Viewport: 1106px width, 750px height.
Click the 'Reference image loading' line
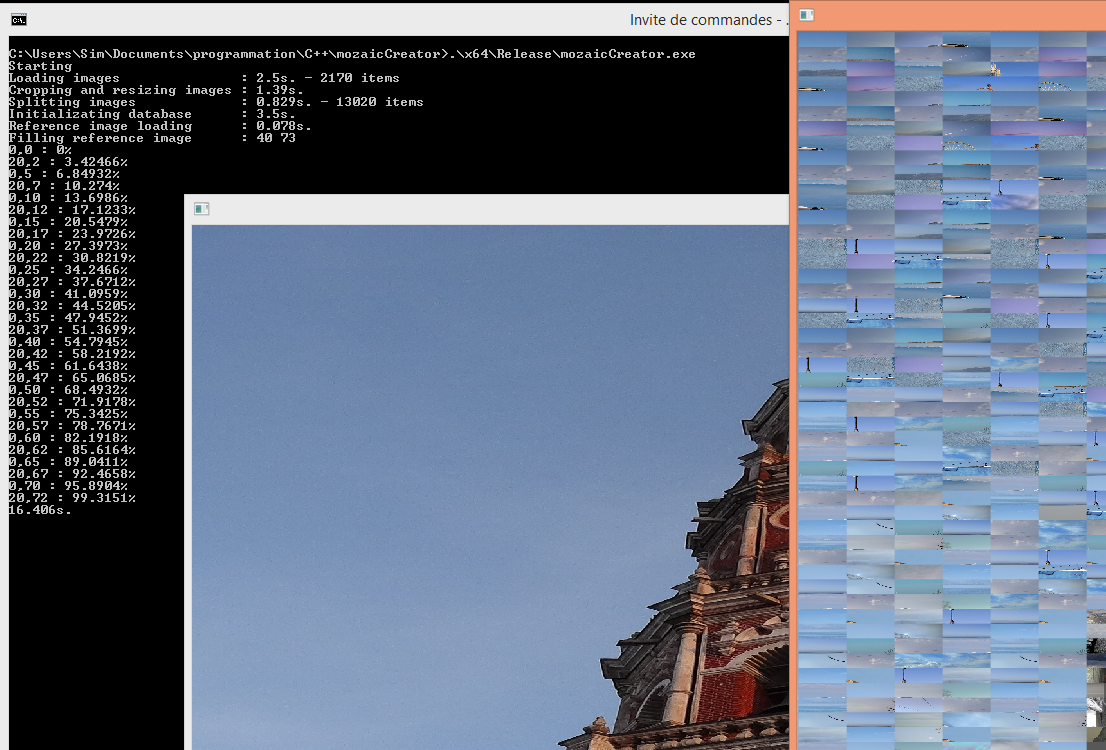(x=160, y=126)
